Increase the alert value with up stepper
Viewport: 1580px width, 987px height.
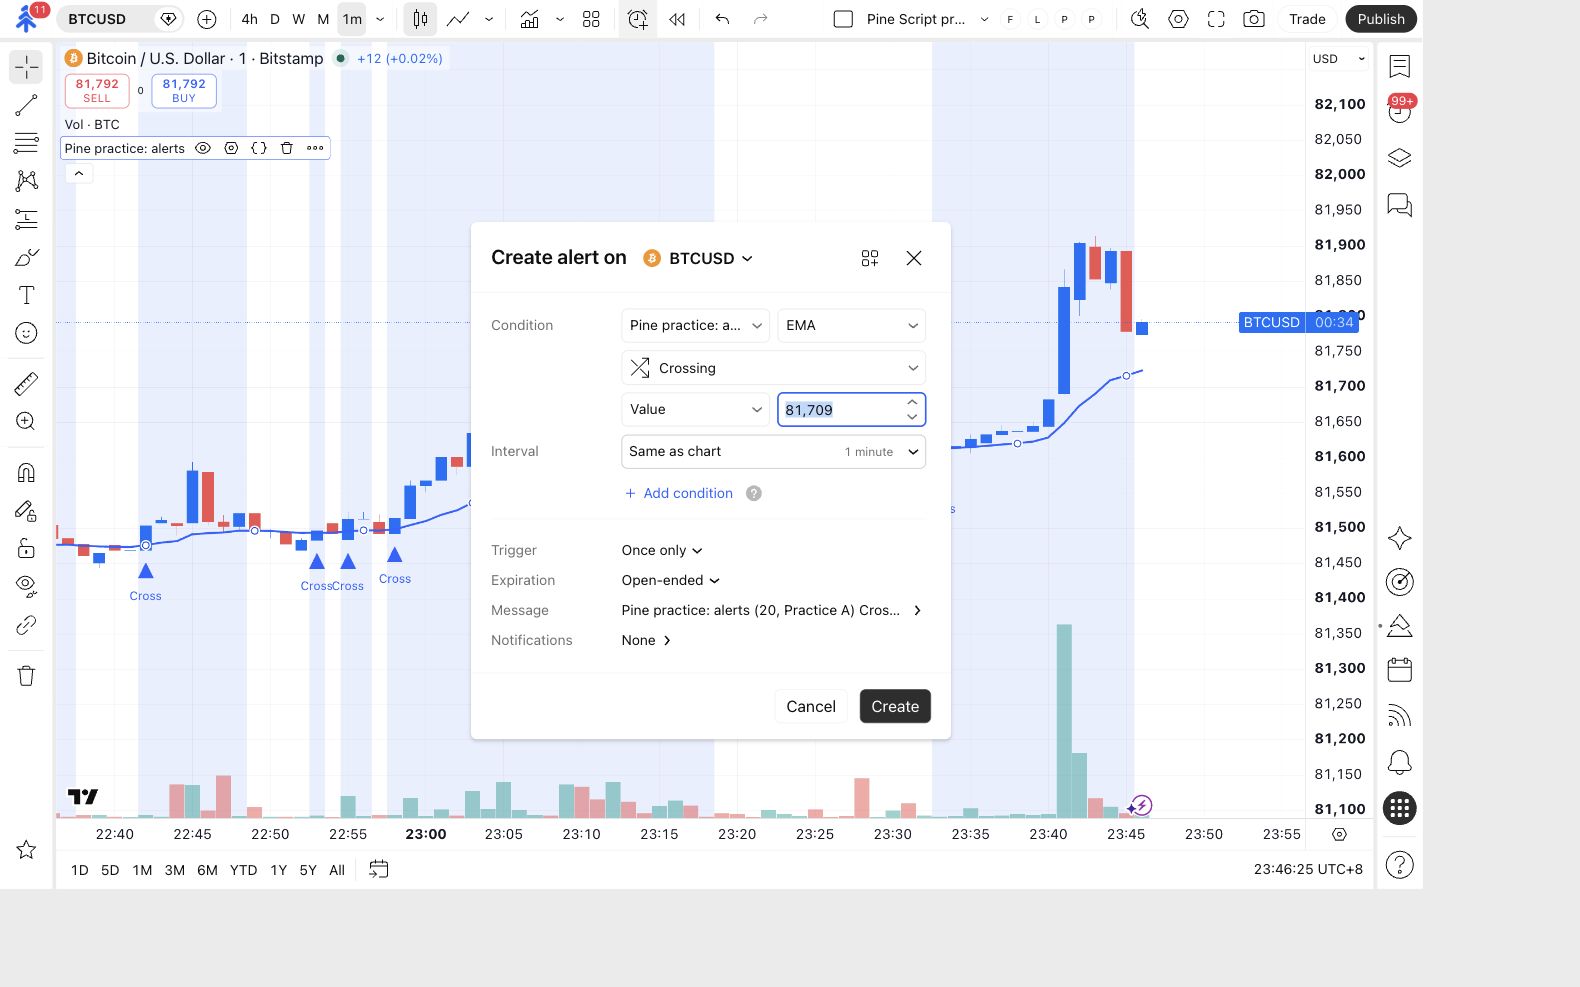(x=912, y=402)
